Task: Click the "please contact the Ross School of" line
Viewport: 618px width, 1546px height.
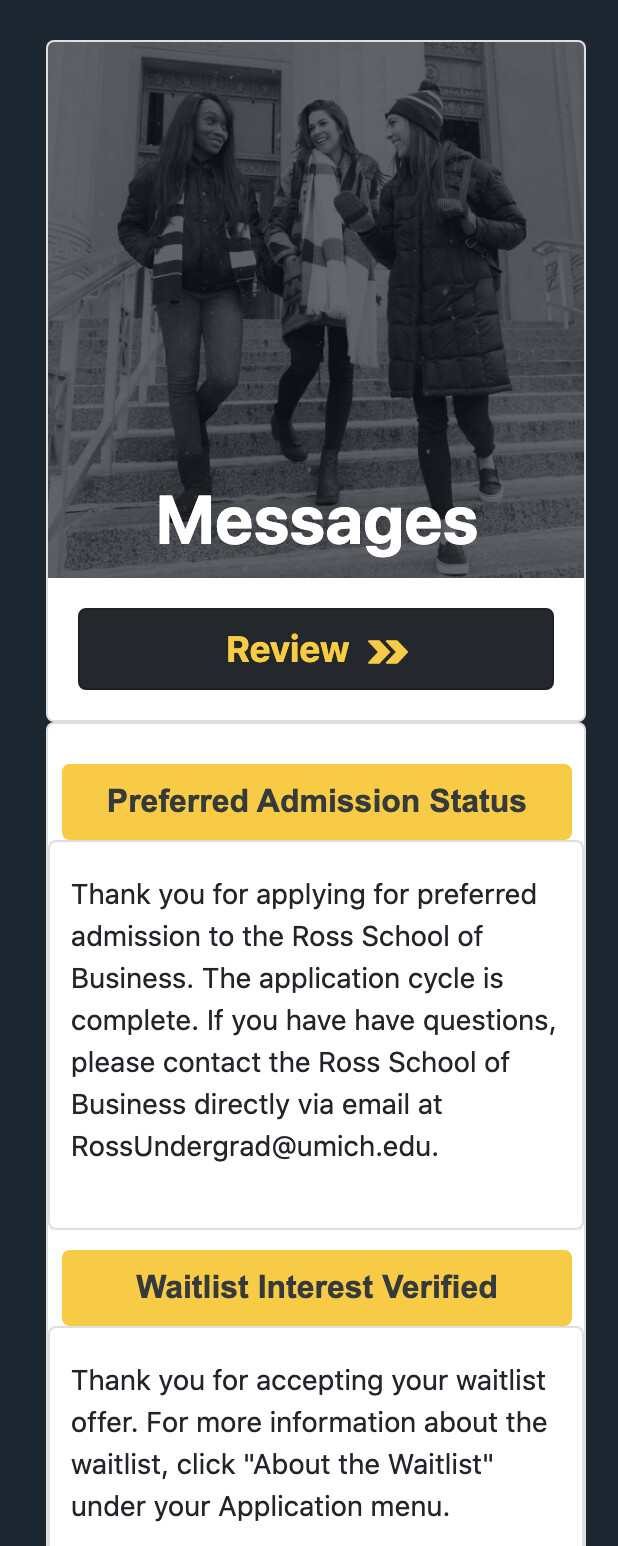Action: pos(290,1062)
